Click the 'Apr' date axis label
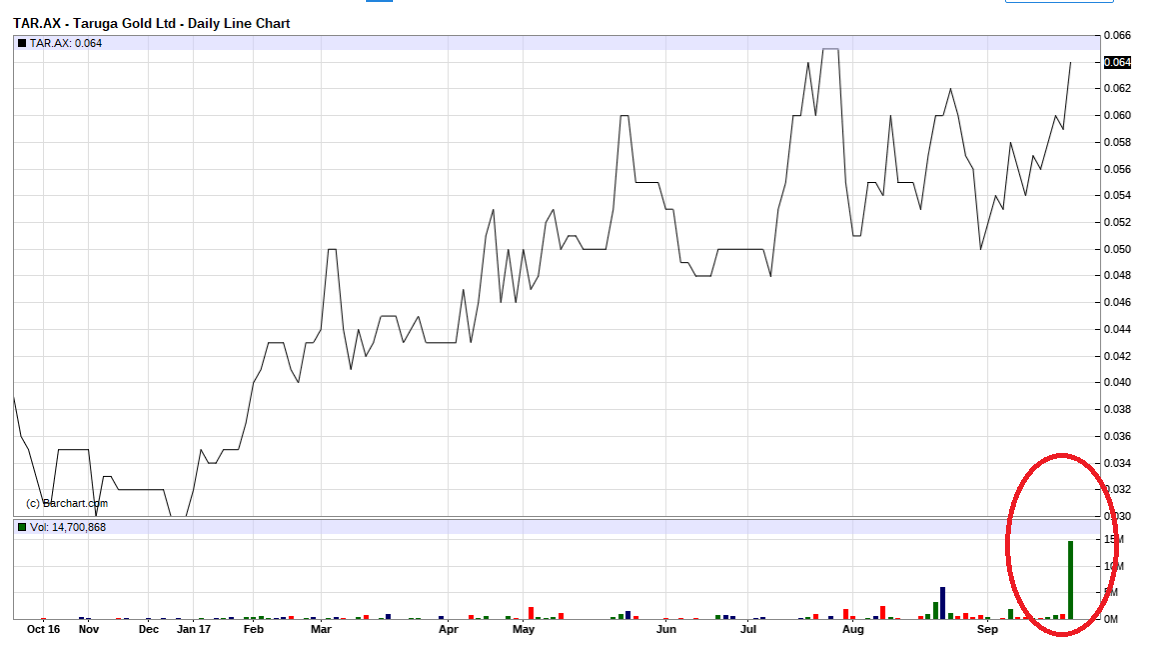The height and width of the screenshot is (650, 1155). coord(449,629)
